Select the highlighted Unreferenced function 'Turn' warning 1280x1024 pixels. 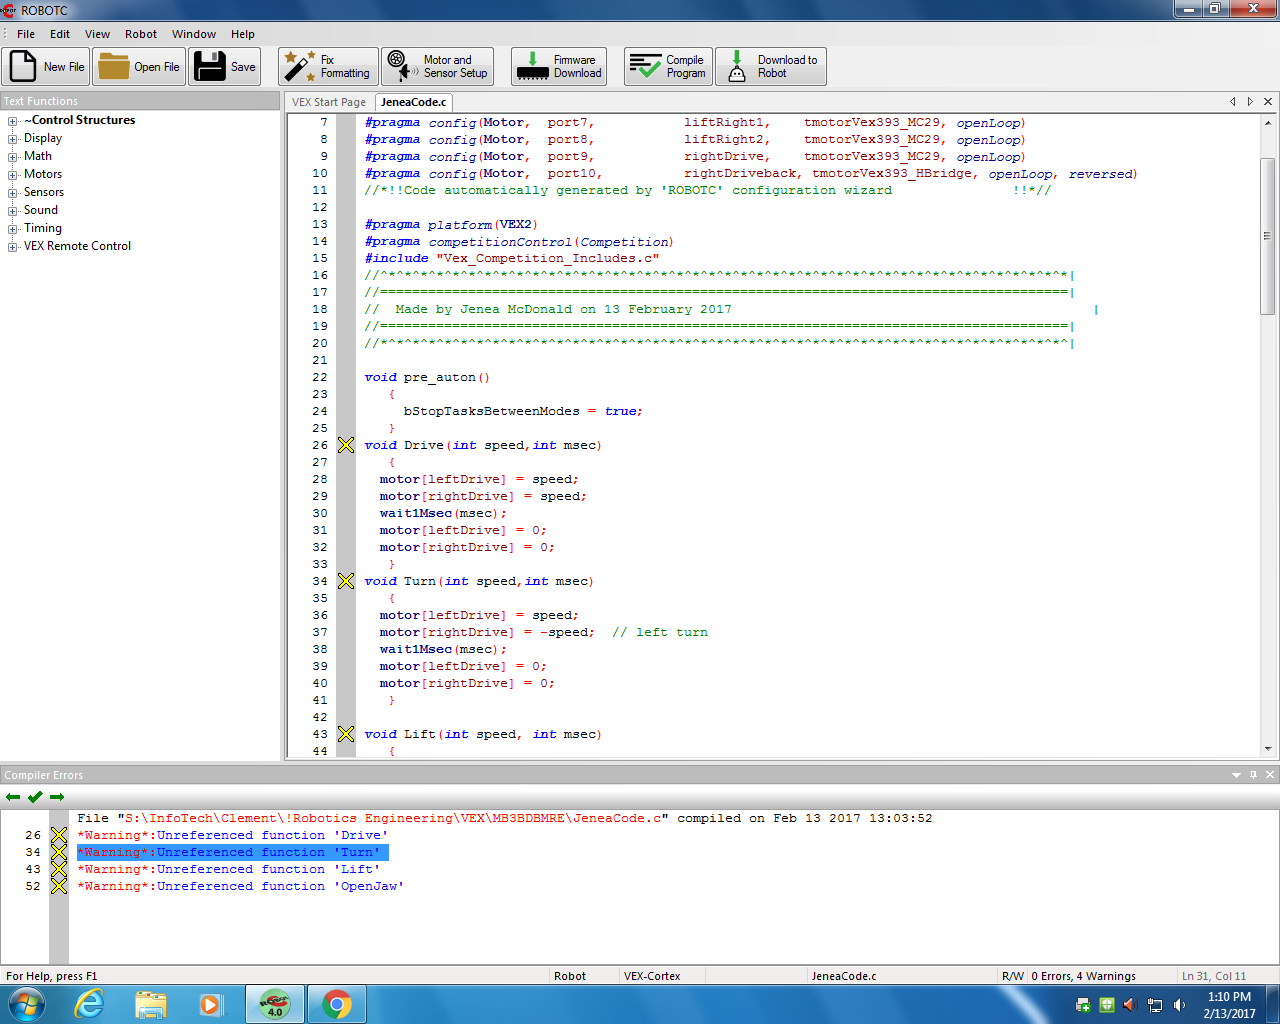pyautogui.click(x=232, y=852)
